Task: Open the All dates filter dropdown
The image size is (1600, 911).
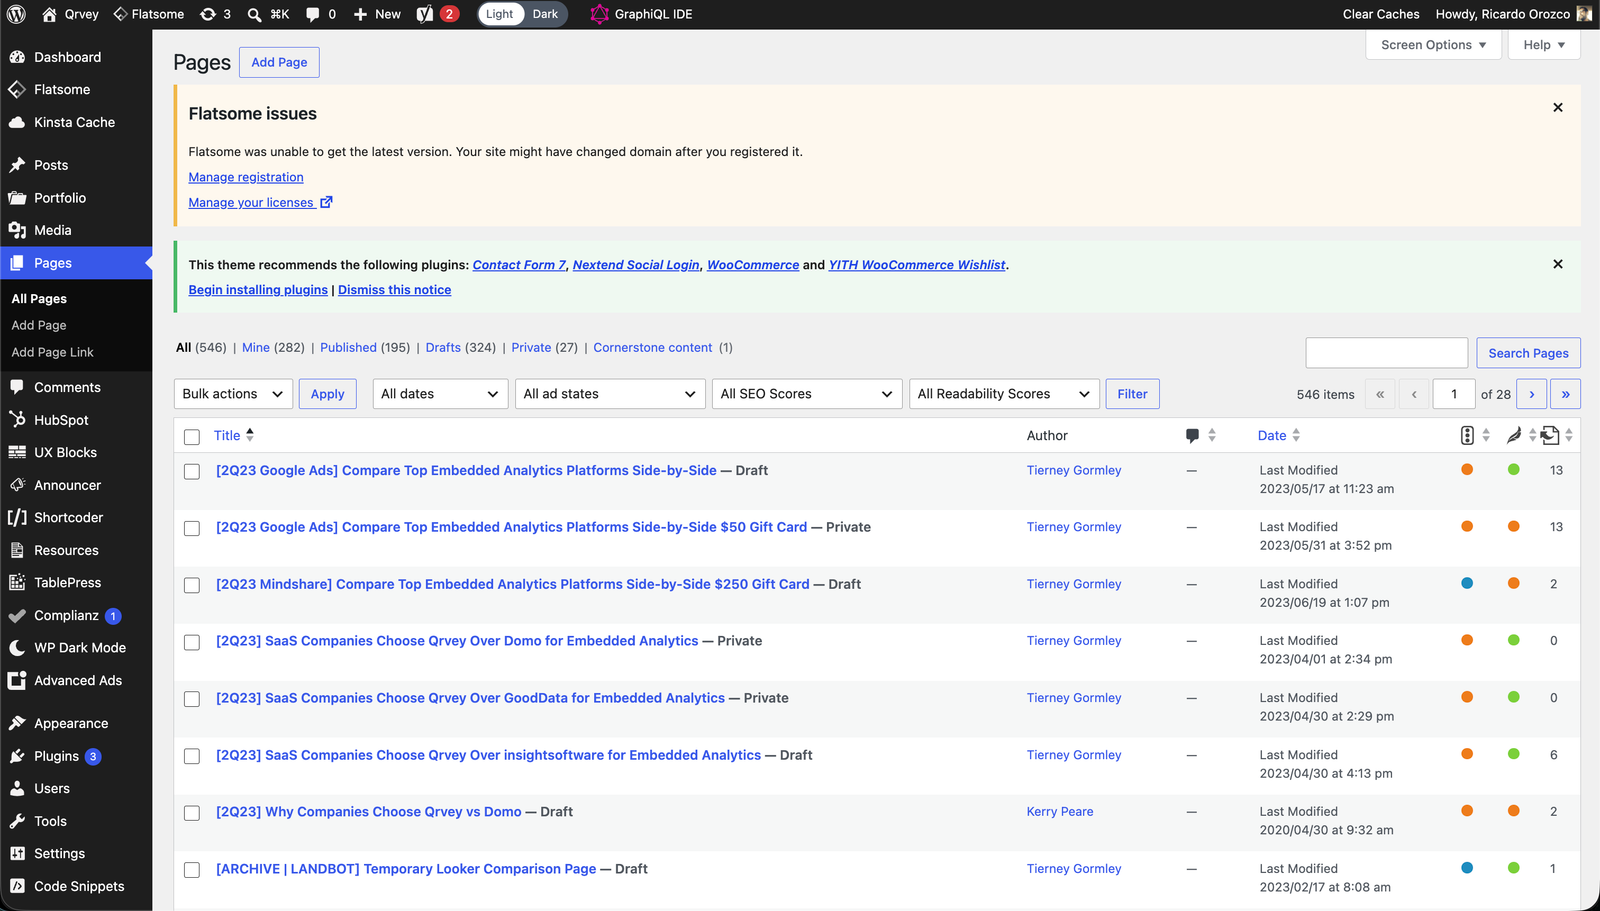Action: coord(440,394)
